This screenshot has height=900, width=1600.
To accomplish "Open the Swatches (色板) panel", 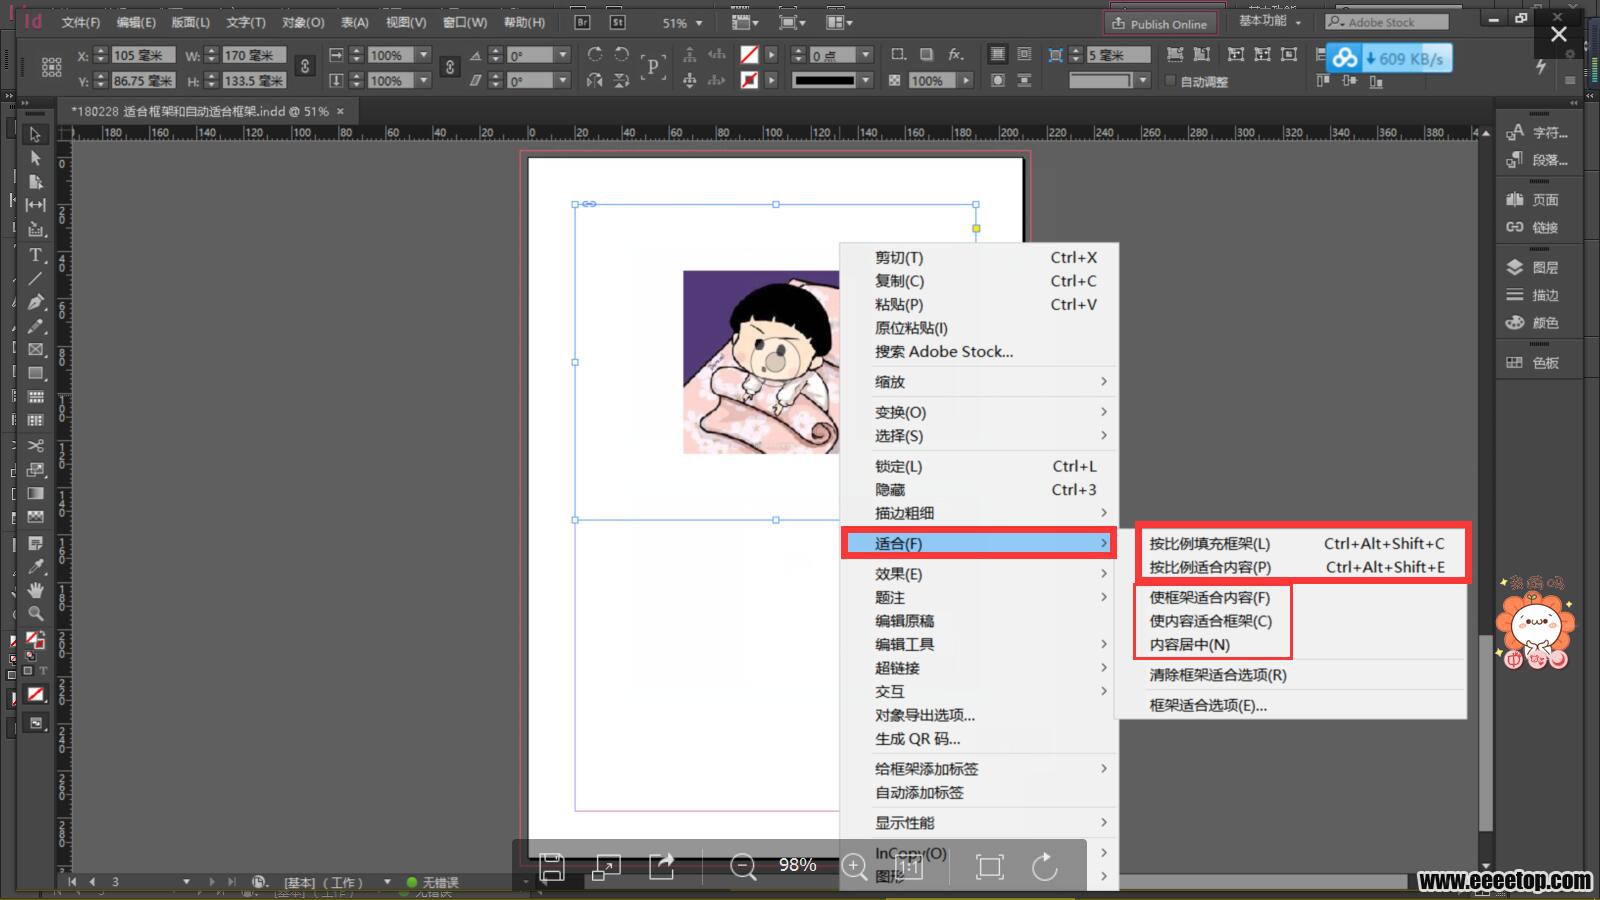I will (x=1534, y=362).
